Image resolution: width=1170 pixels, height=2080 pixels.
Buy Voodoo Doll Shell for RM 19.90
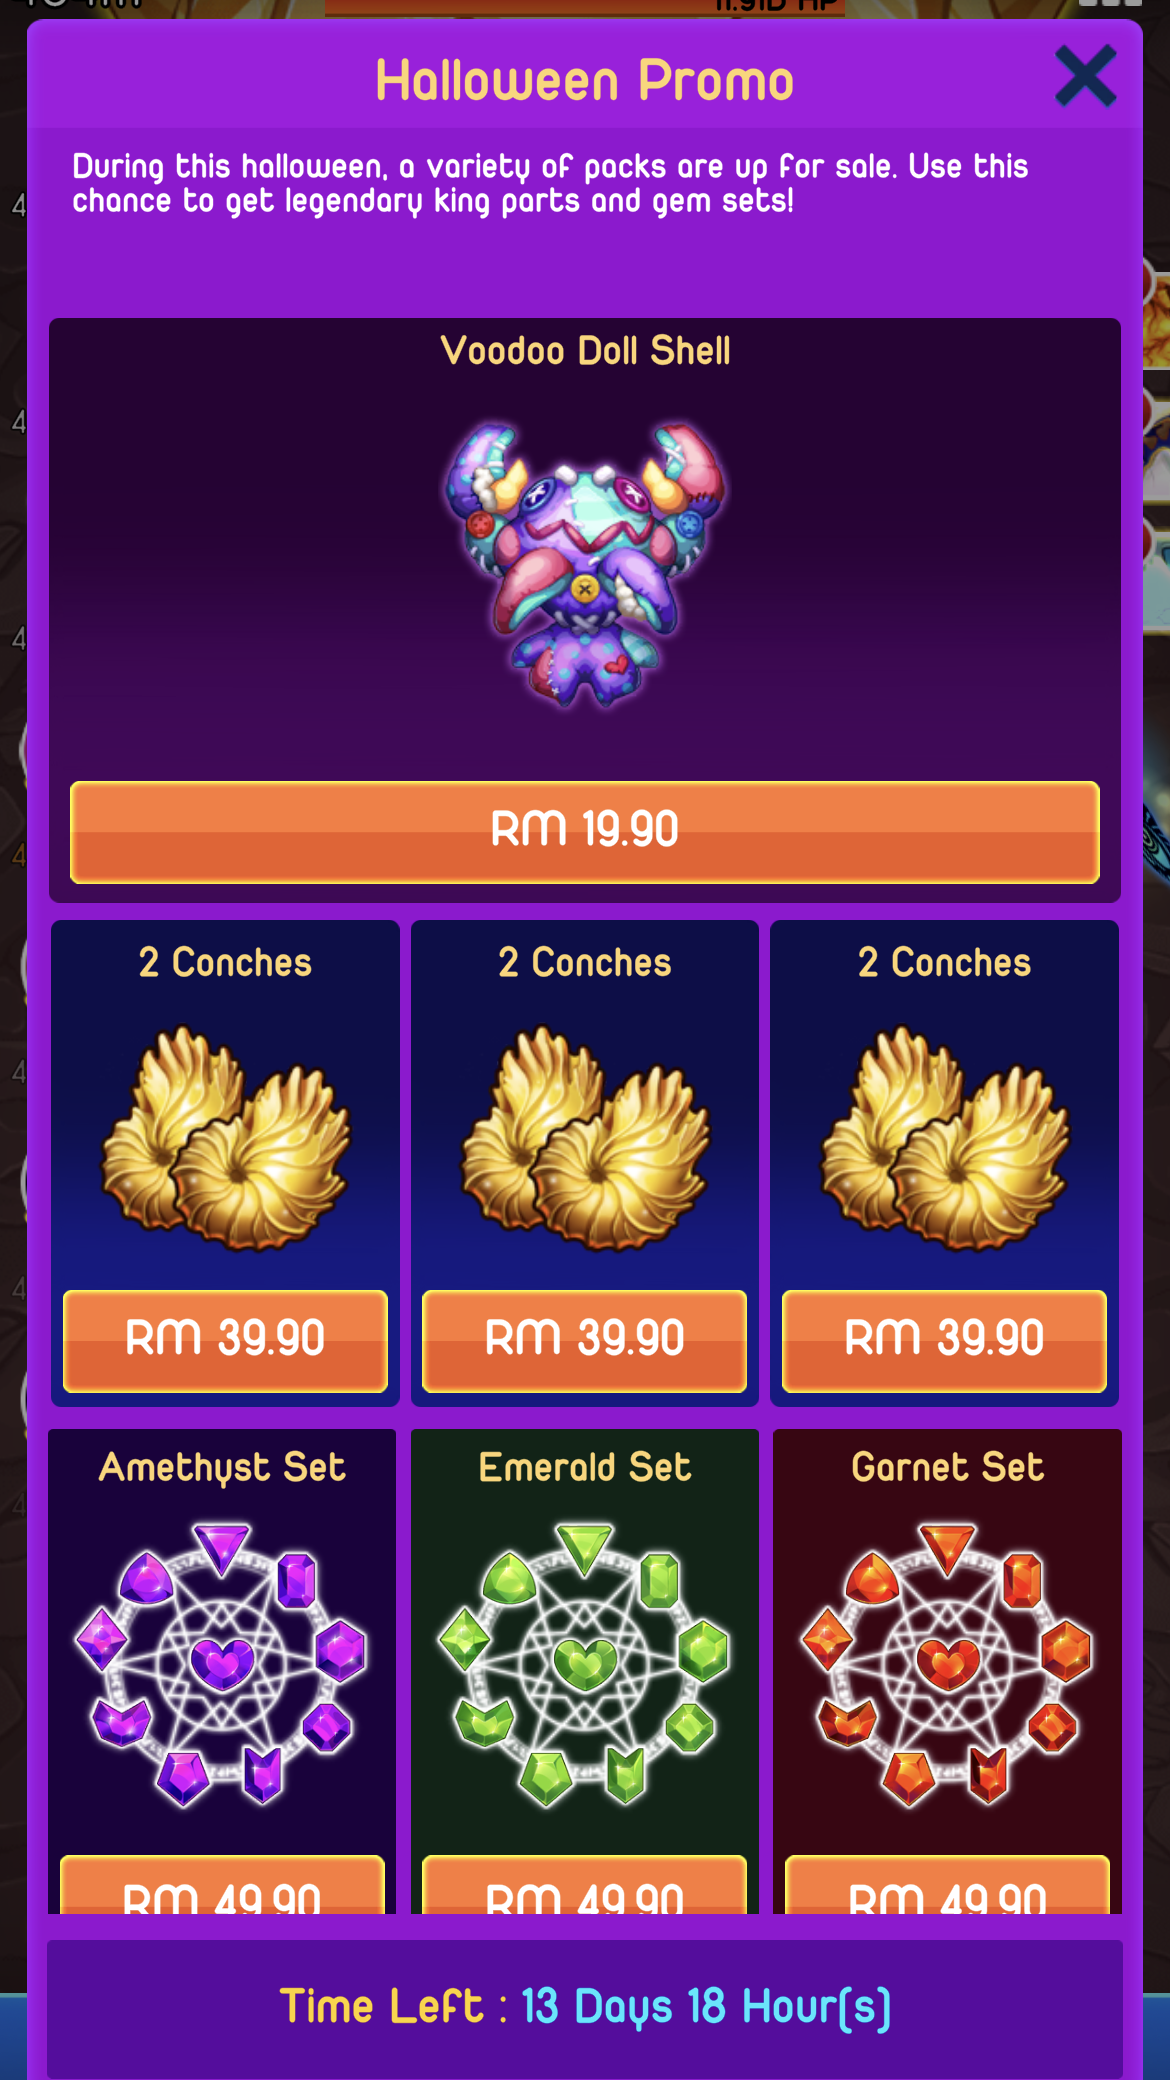click(x=585, y=832)
